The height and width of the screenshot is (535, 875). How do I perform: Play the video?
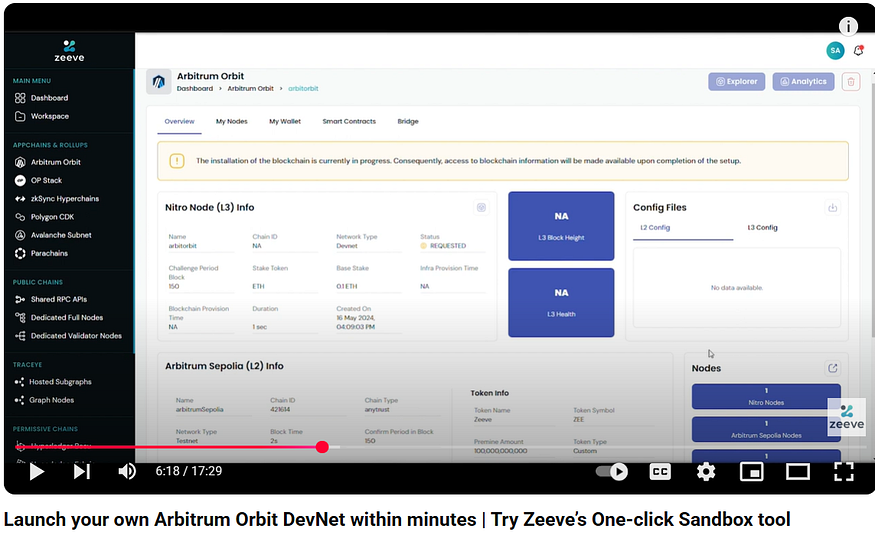pyautogui.click(x=37, y=472)
